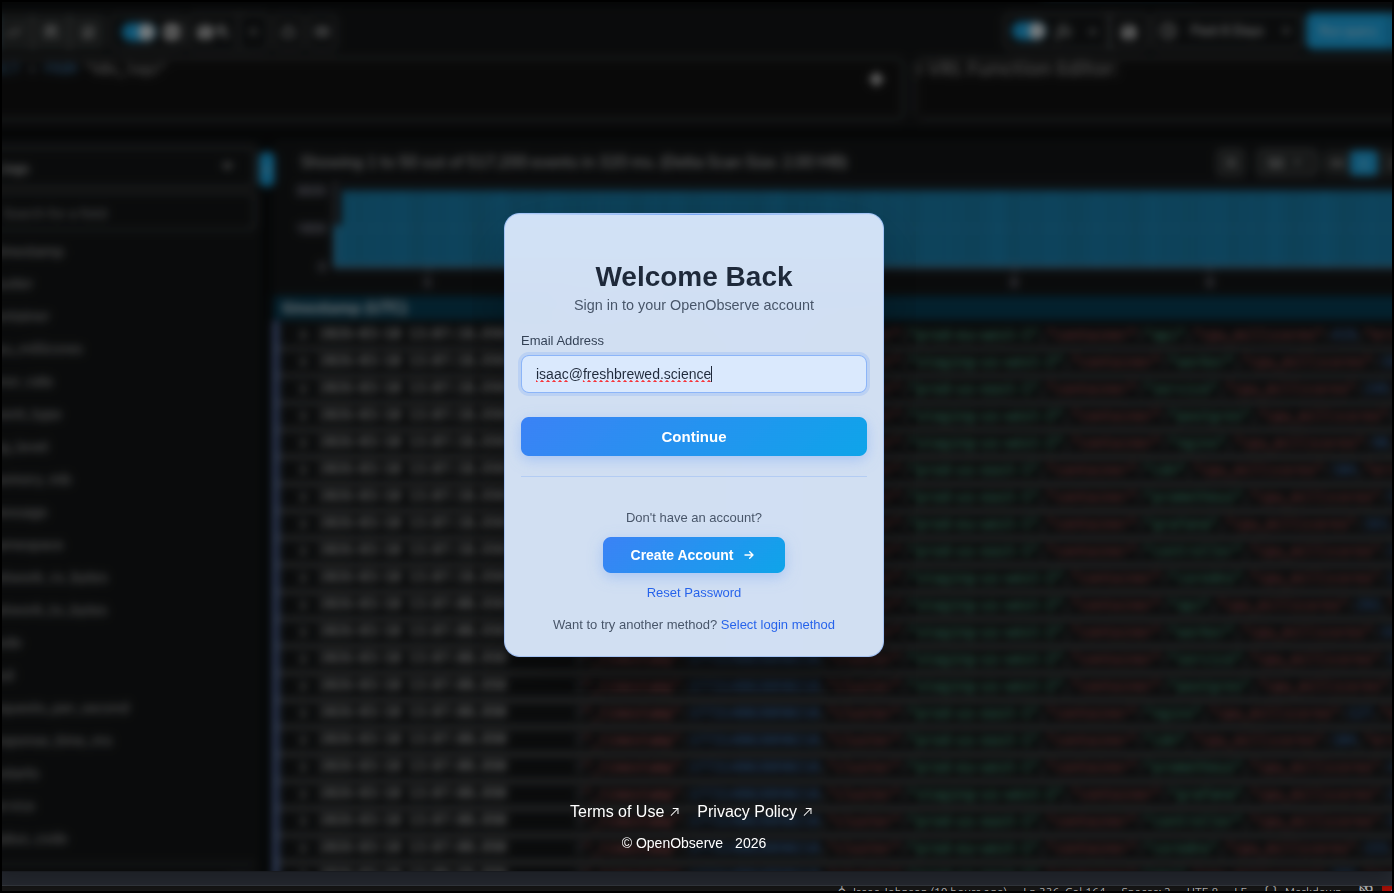The width and height of the screenshot is (1394, 893).
Task: Open the Terms of Use link
Action: point(625,812)
